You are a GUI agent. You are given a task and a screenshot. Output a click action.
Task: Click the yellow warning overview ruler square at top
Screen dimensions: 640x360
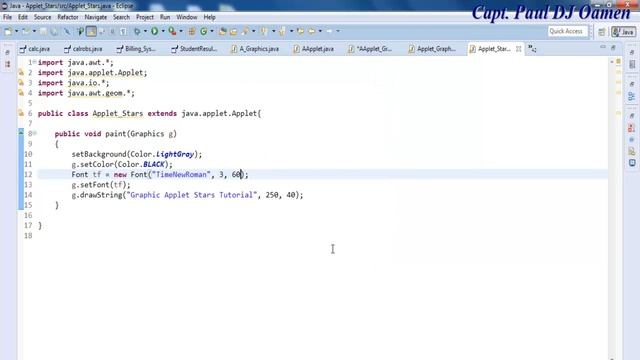618,62
